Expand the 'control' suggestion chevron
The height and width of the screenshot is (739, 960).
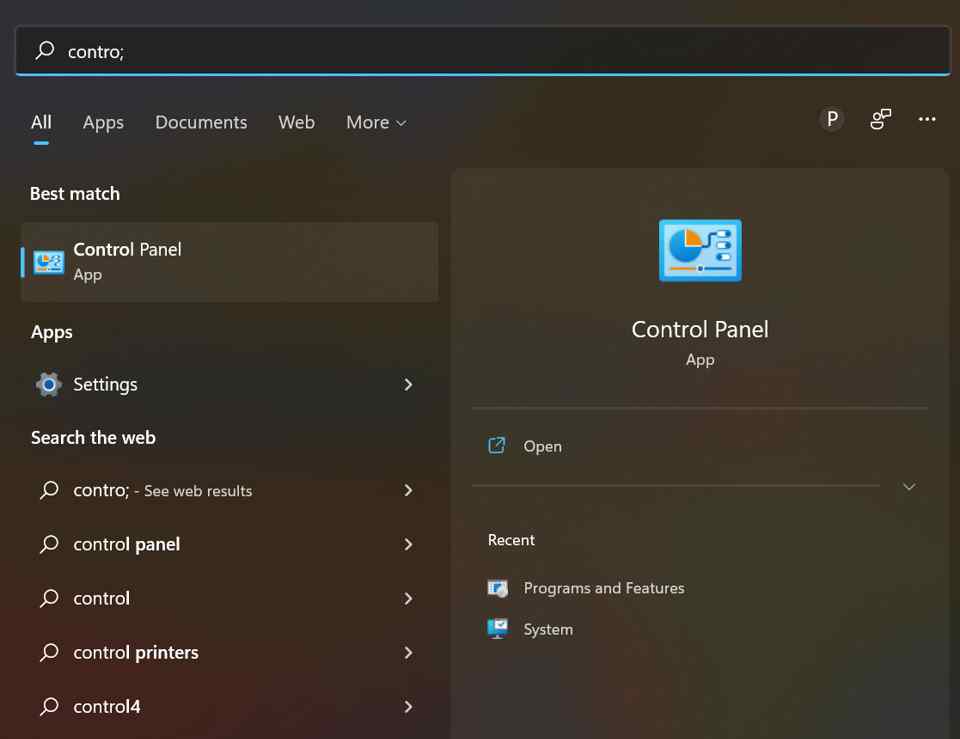(x=408, y=598)
